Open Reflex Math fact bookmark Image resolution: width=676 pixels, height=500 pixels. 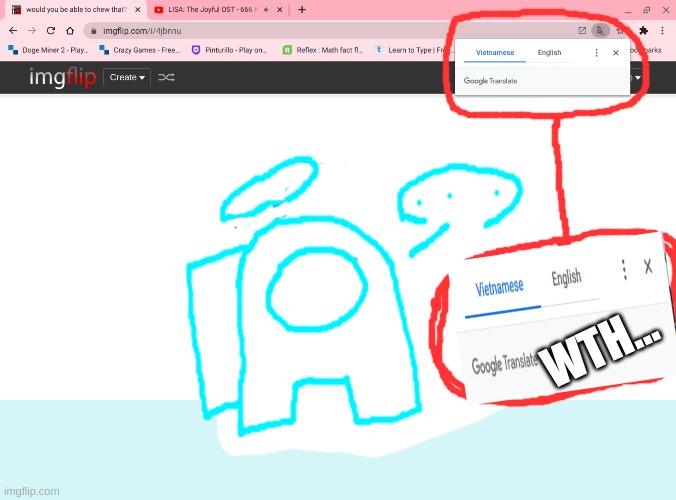322,50
